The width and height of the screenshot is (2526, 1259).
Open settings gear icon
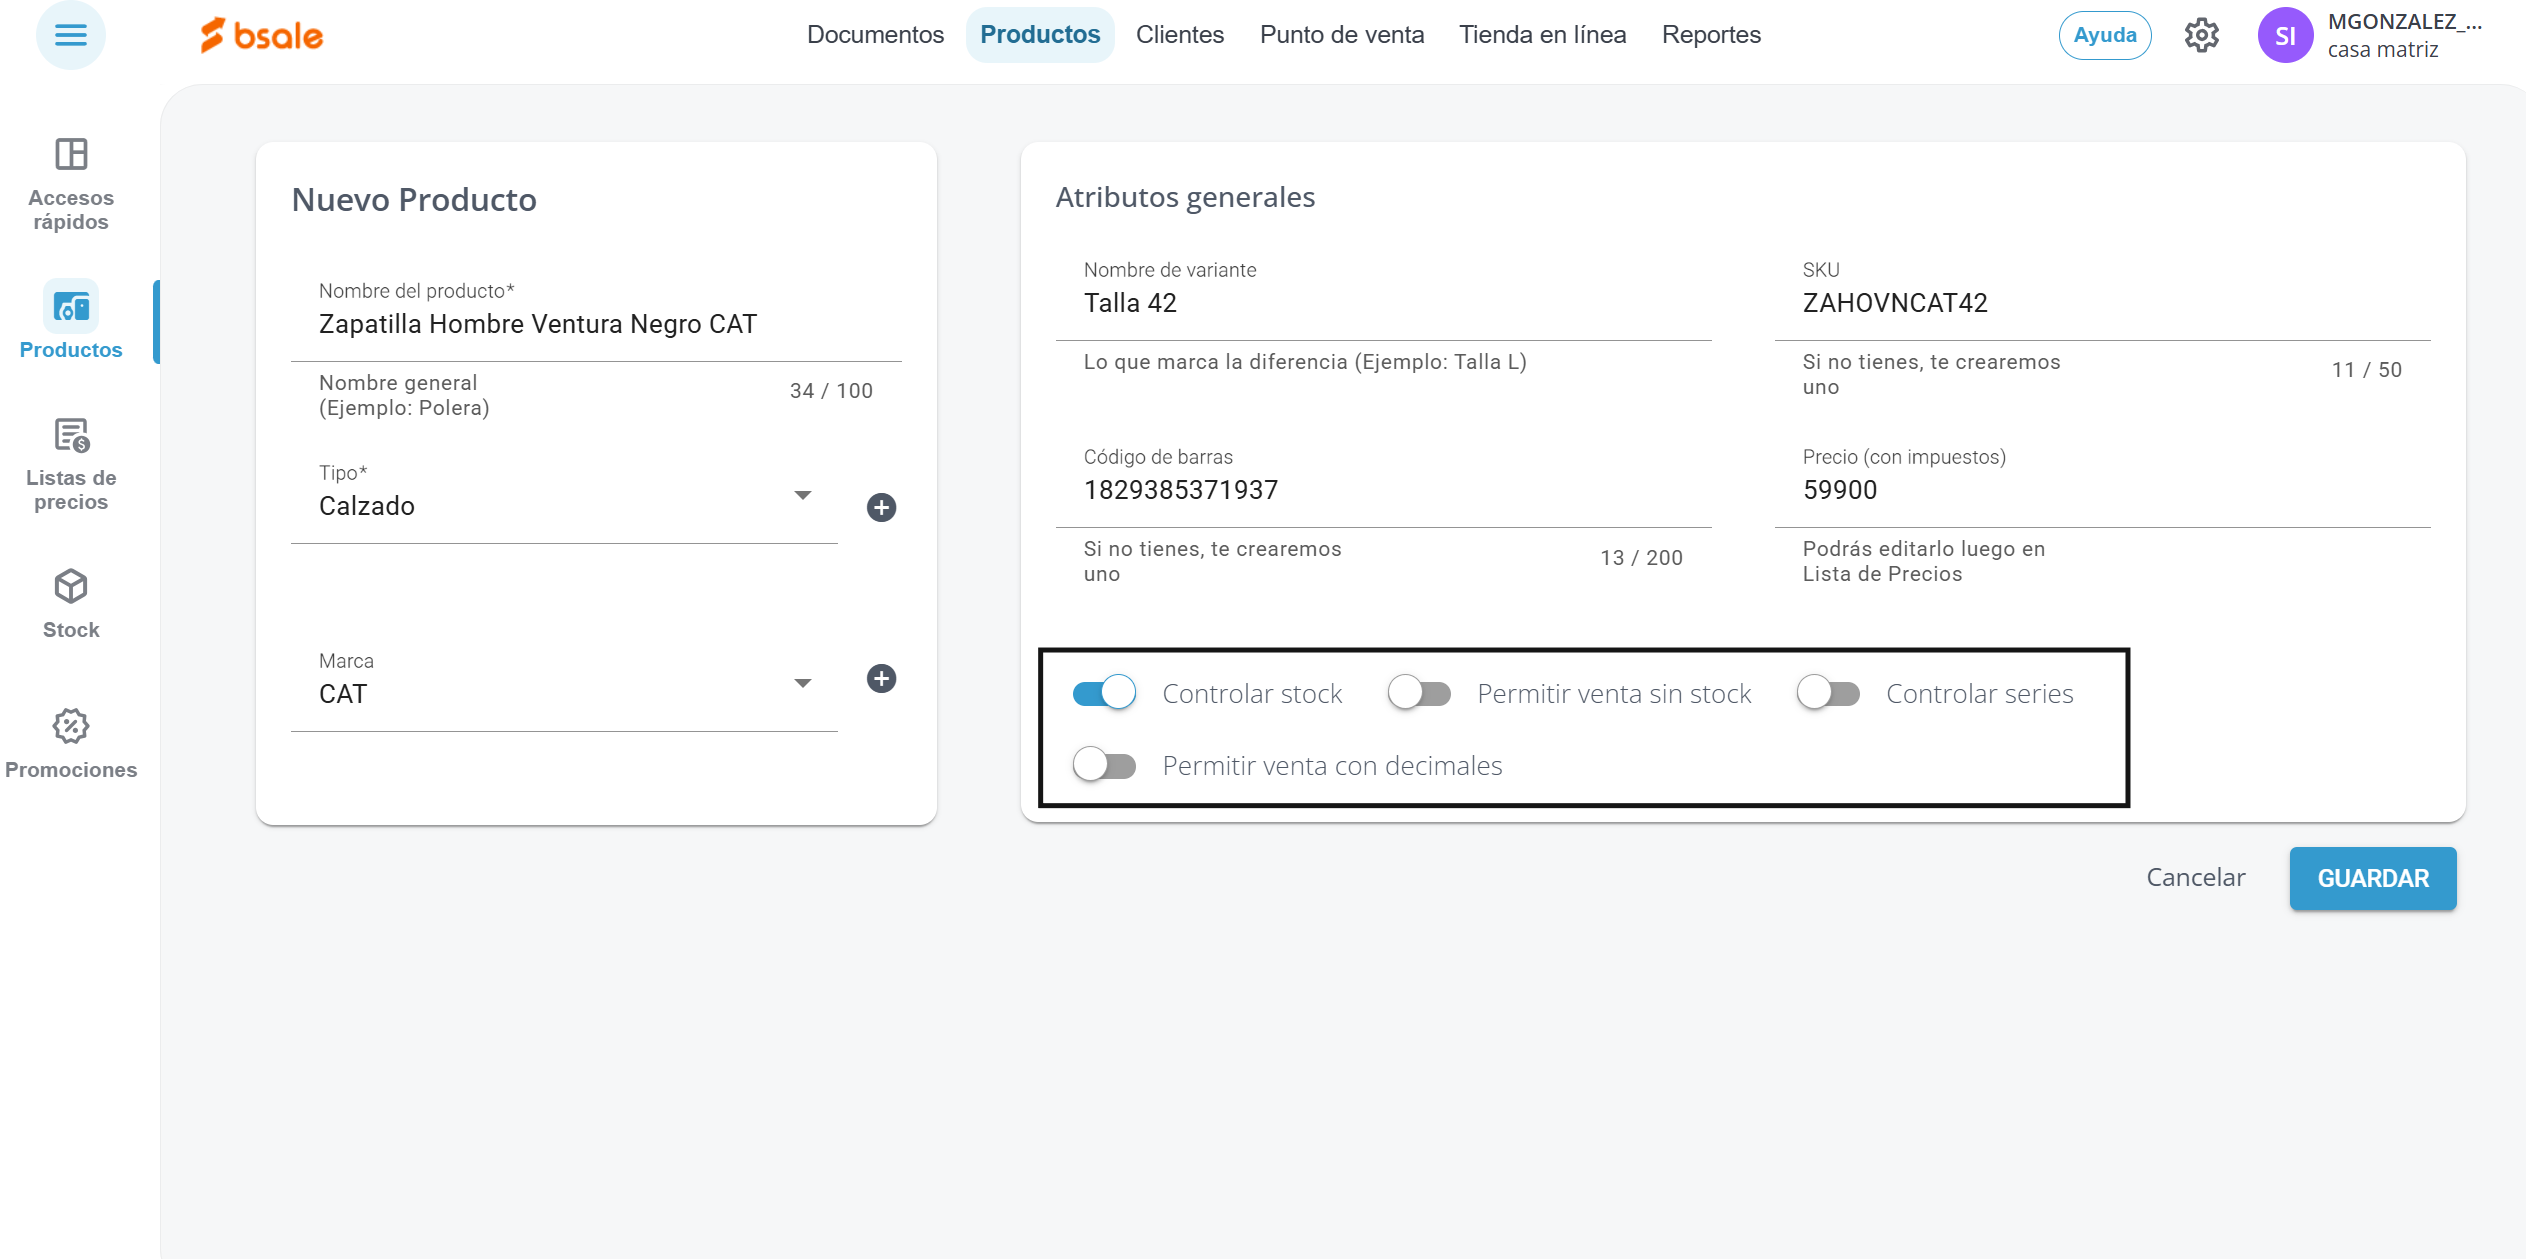point(2201,35)
